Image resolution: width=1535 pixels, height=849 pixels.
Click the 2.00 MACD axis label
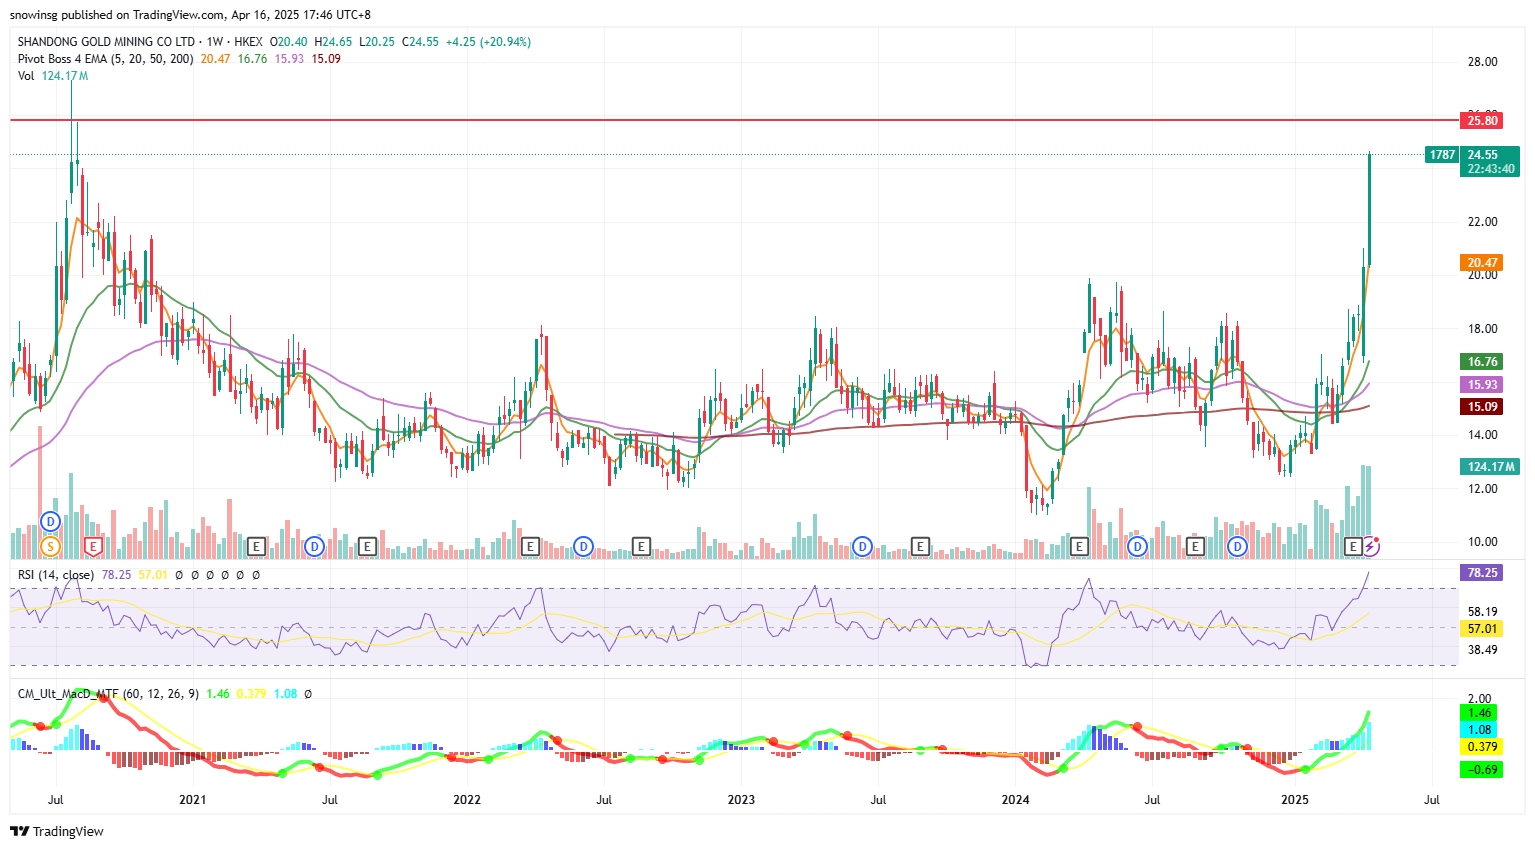coord(1479,699)
